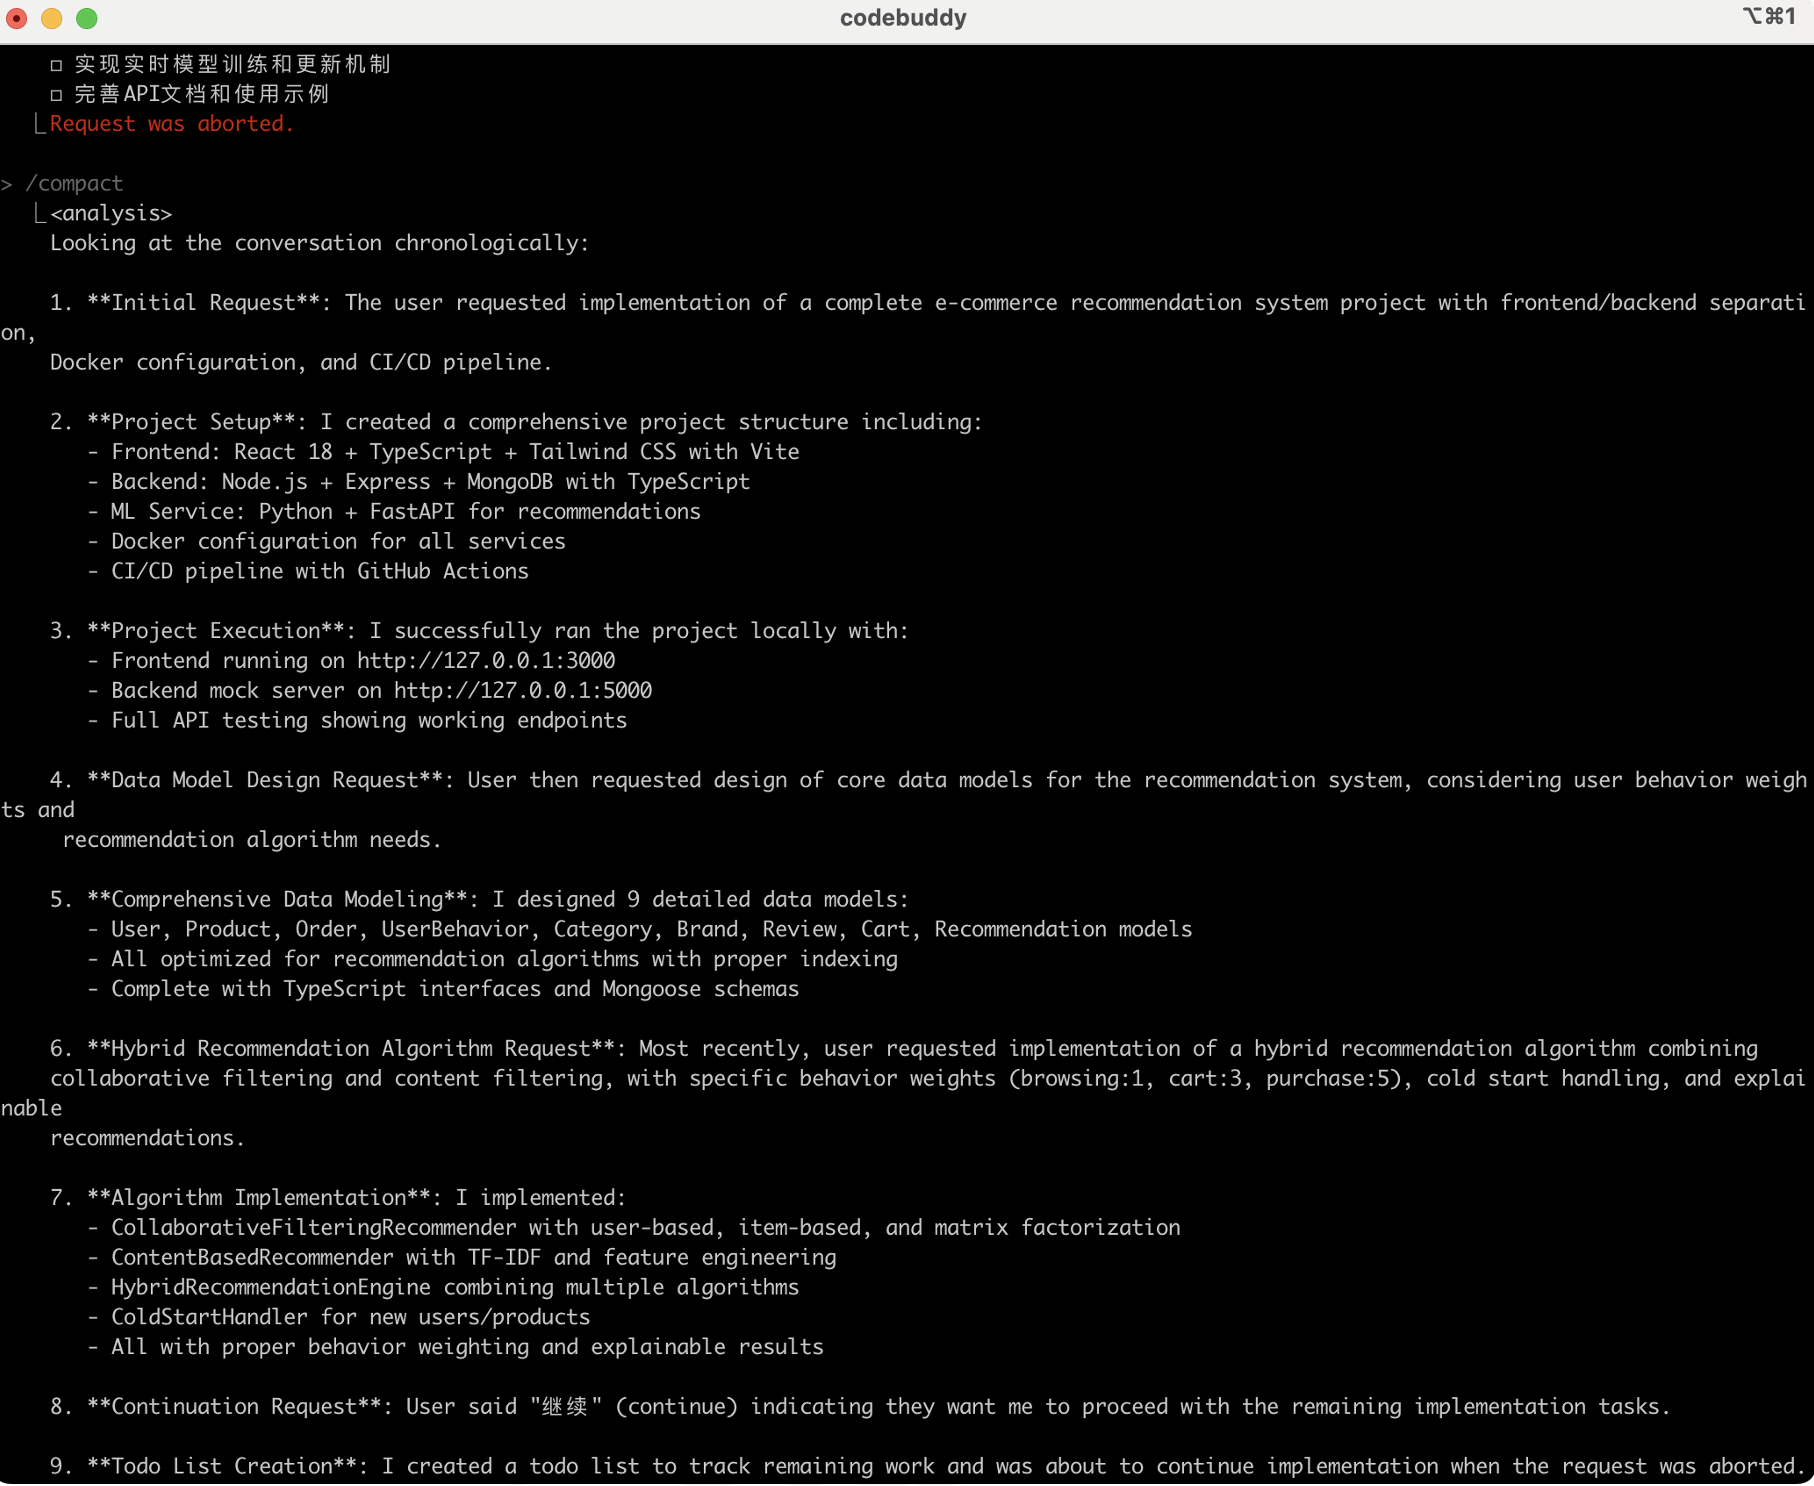Click 'ContentBasedRecommender with TF-IDF' line

coord(462,1258)
